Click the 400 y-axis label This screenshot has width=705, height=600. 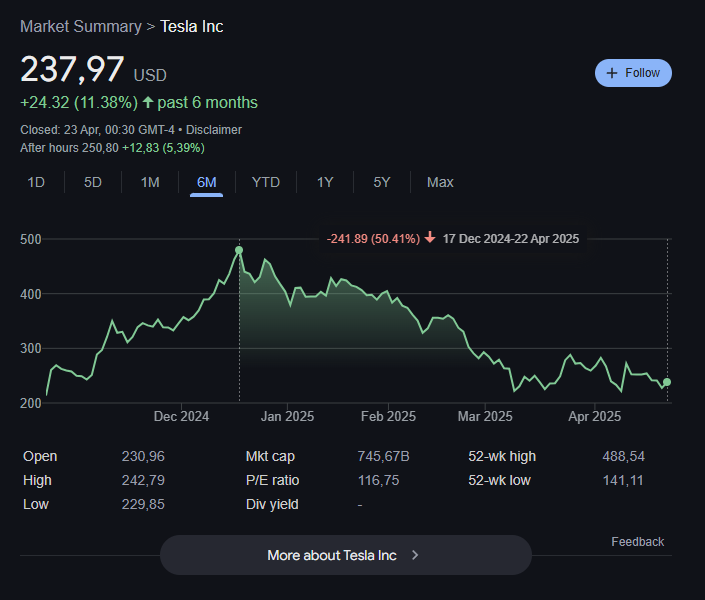pos(31,294)
